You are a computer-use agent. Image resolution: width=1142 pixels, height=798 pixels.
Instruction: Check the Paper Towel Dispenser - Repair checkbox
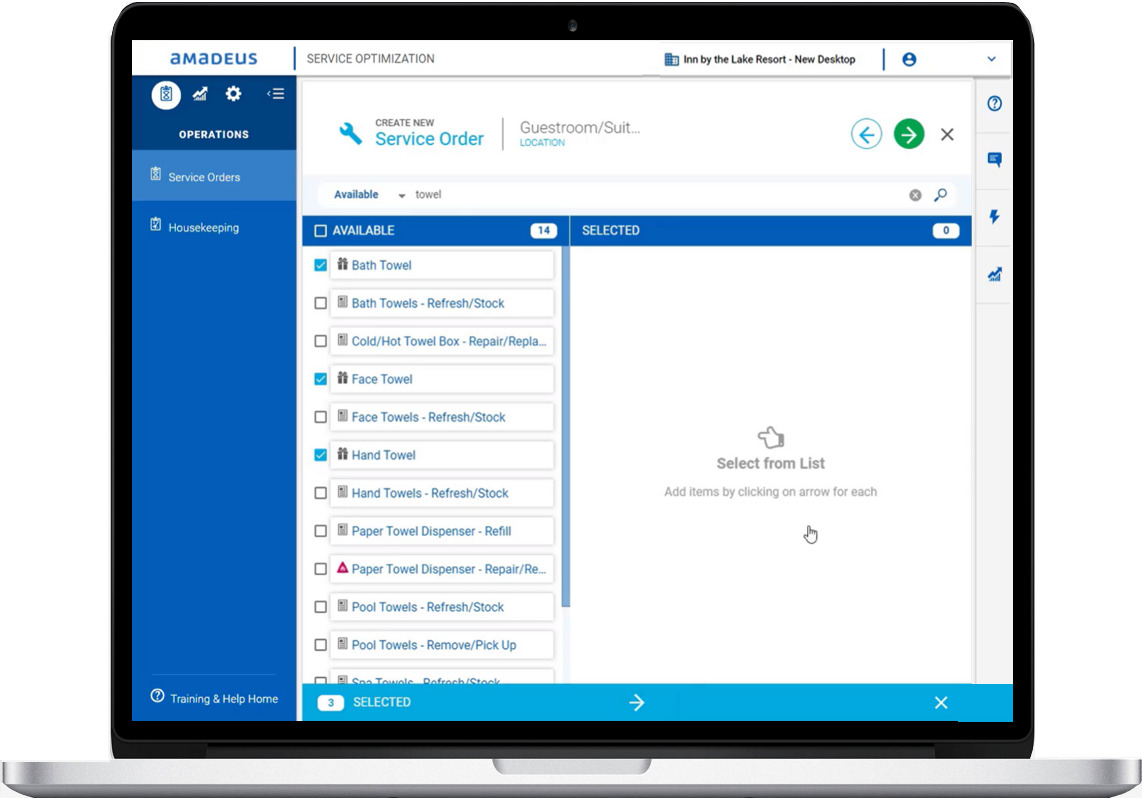point(320,569)
